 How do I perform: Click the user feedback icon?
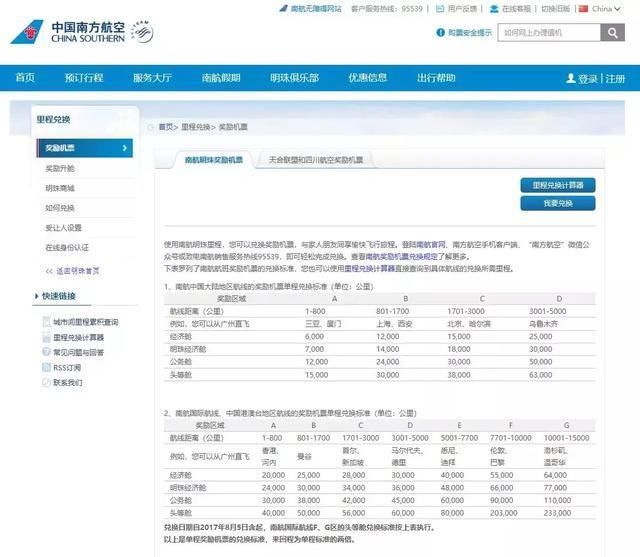point(440,9)
